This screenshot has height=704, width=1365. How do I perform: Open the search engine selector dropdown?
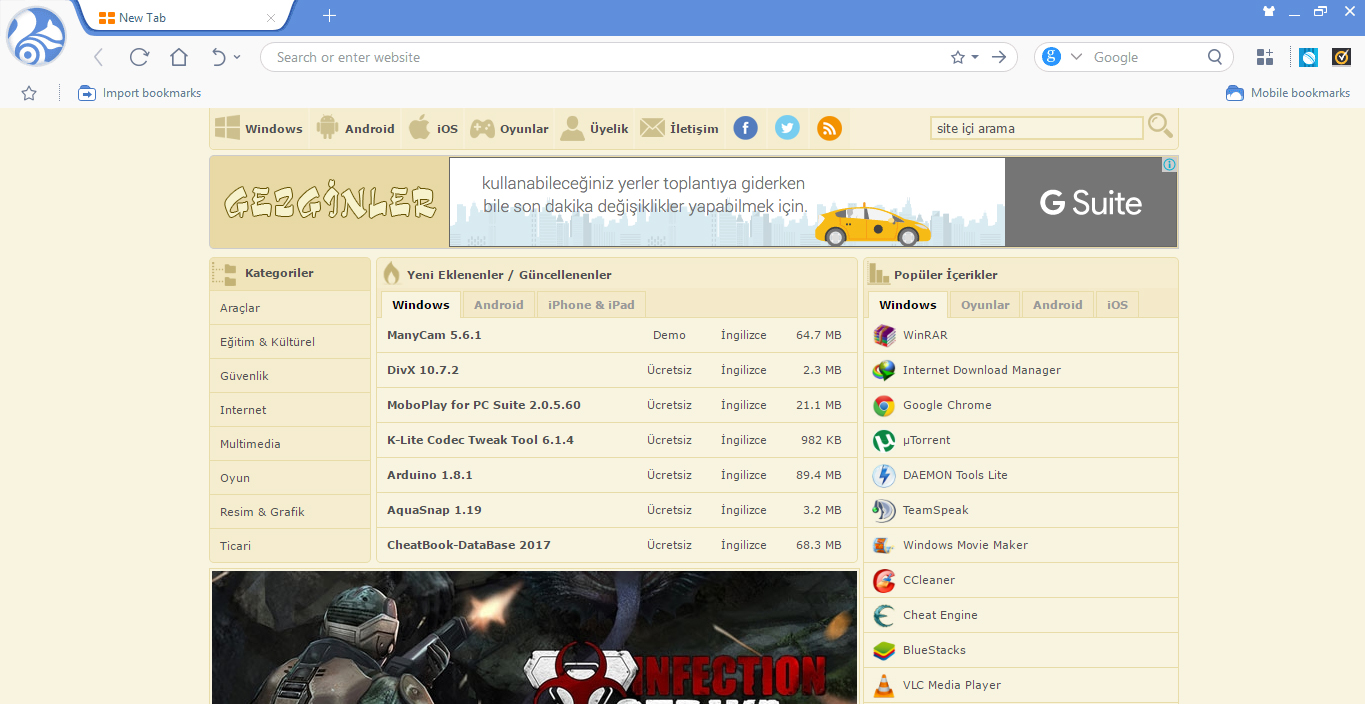click(1076, 57)
